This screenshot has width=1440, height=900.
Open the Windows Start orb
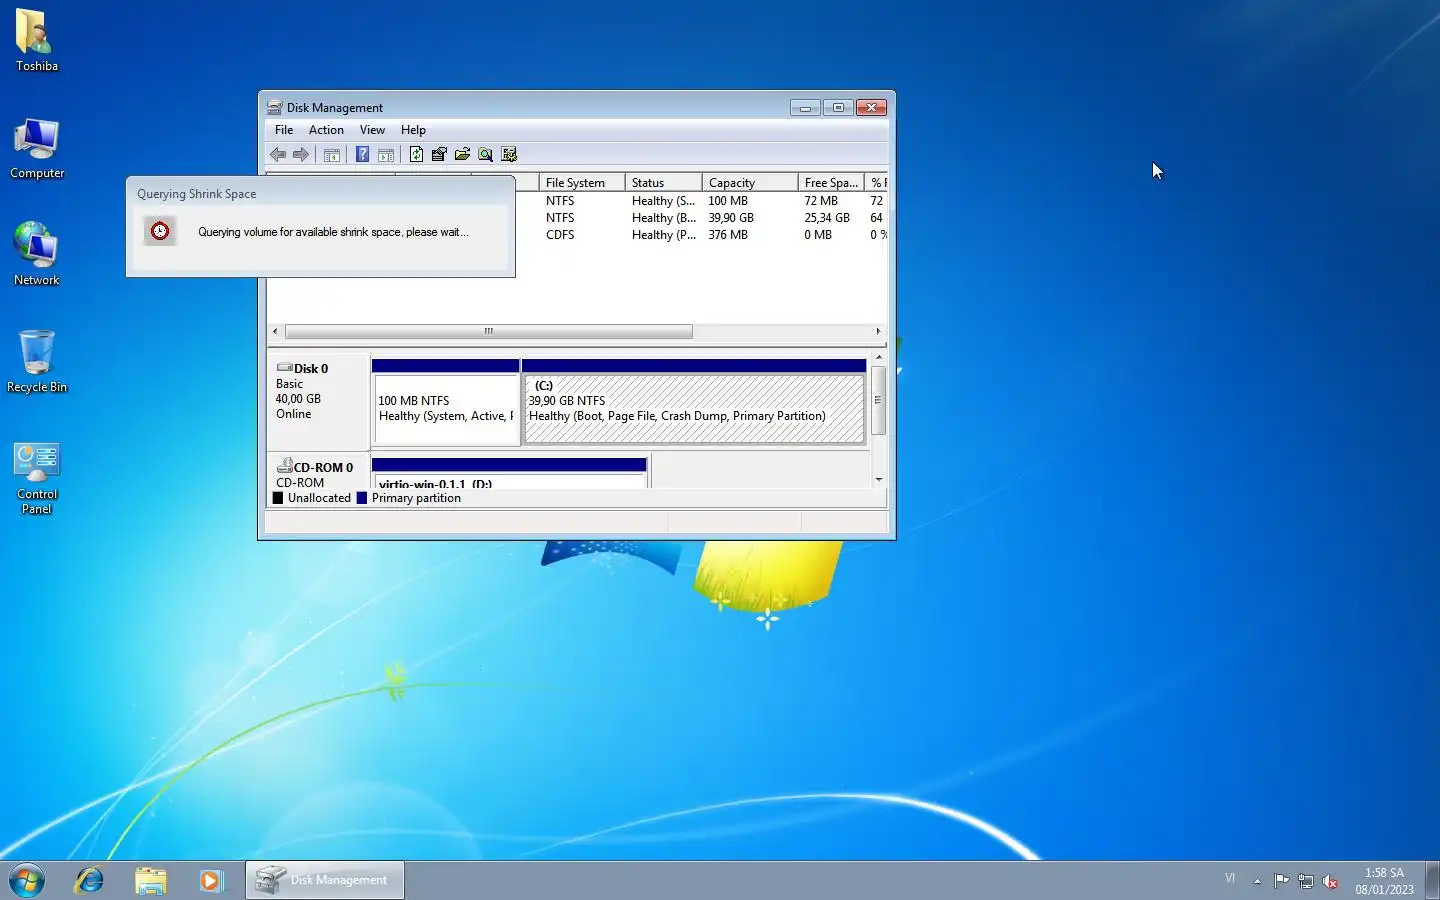27,880
